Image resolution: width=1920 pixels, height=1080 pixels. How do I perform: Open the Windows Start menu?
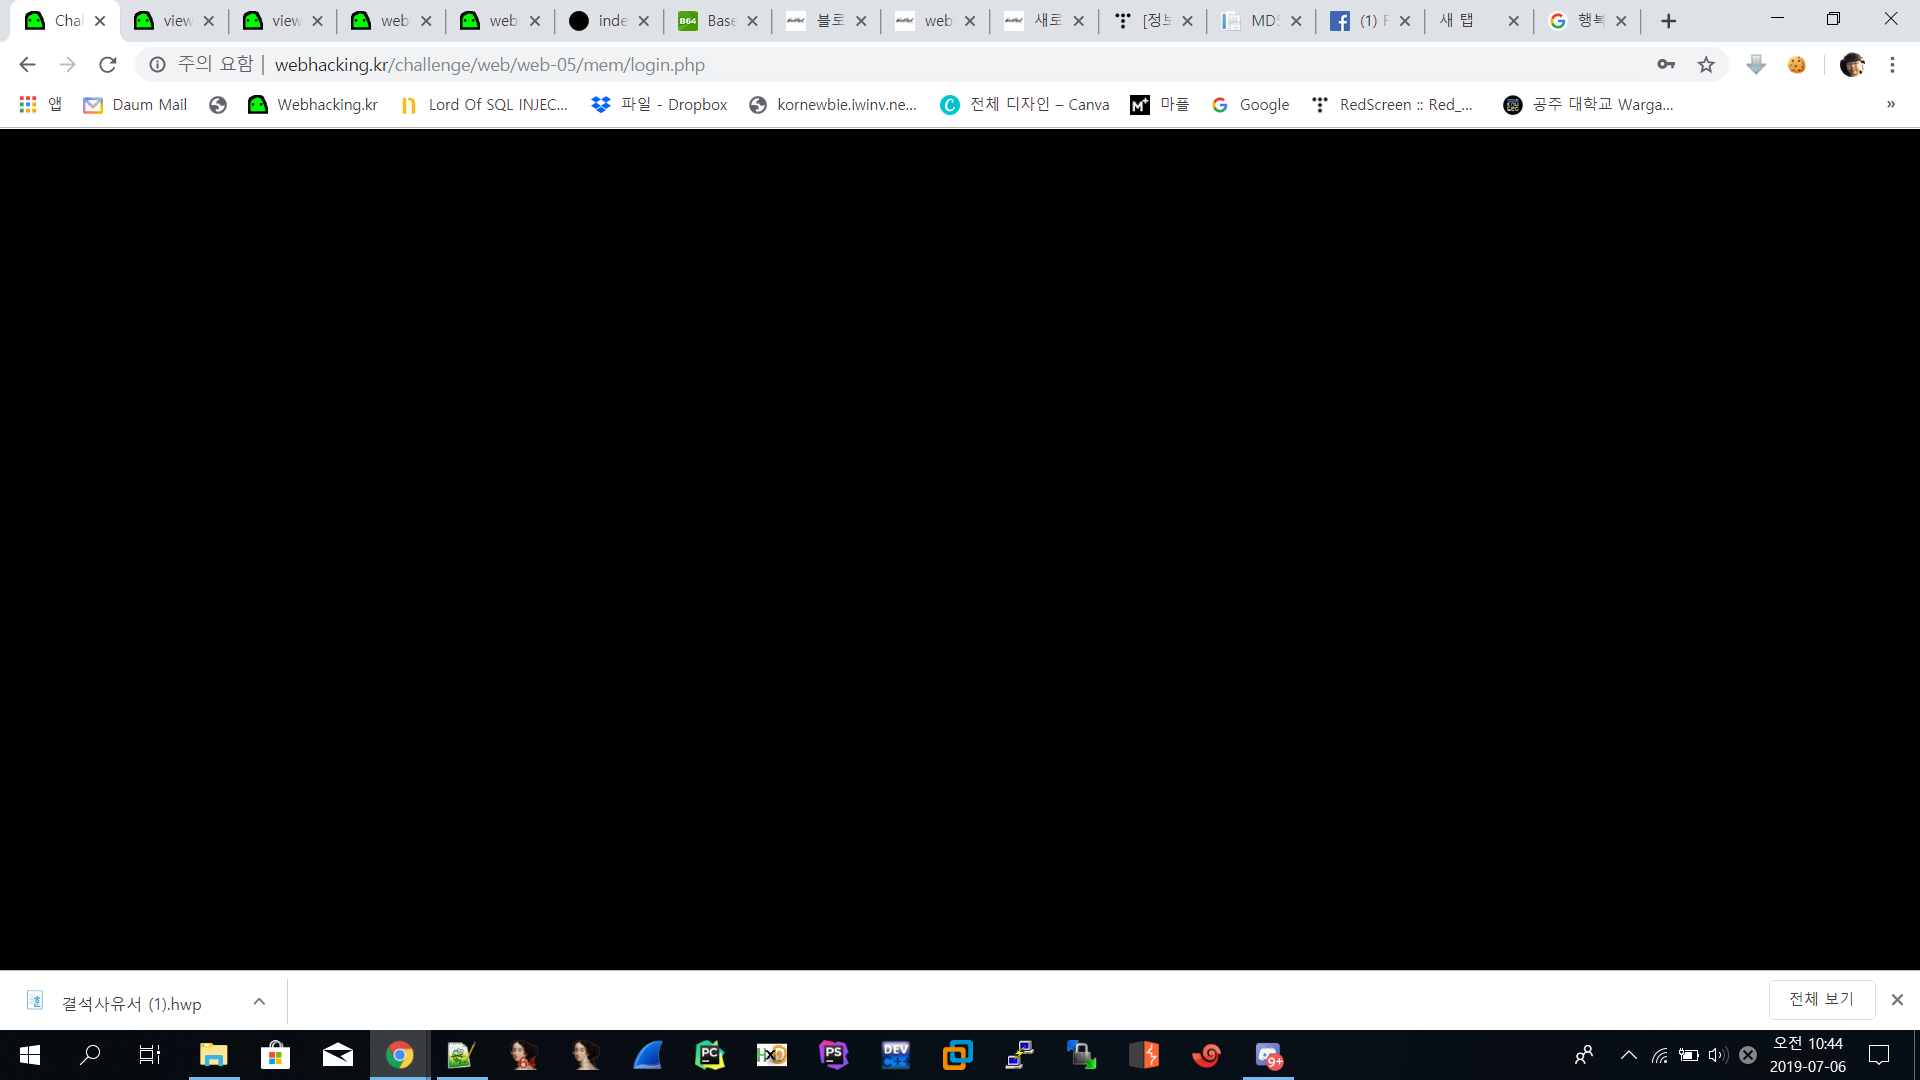tap(30, 1055)
